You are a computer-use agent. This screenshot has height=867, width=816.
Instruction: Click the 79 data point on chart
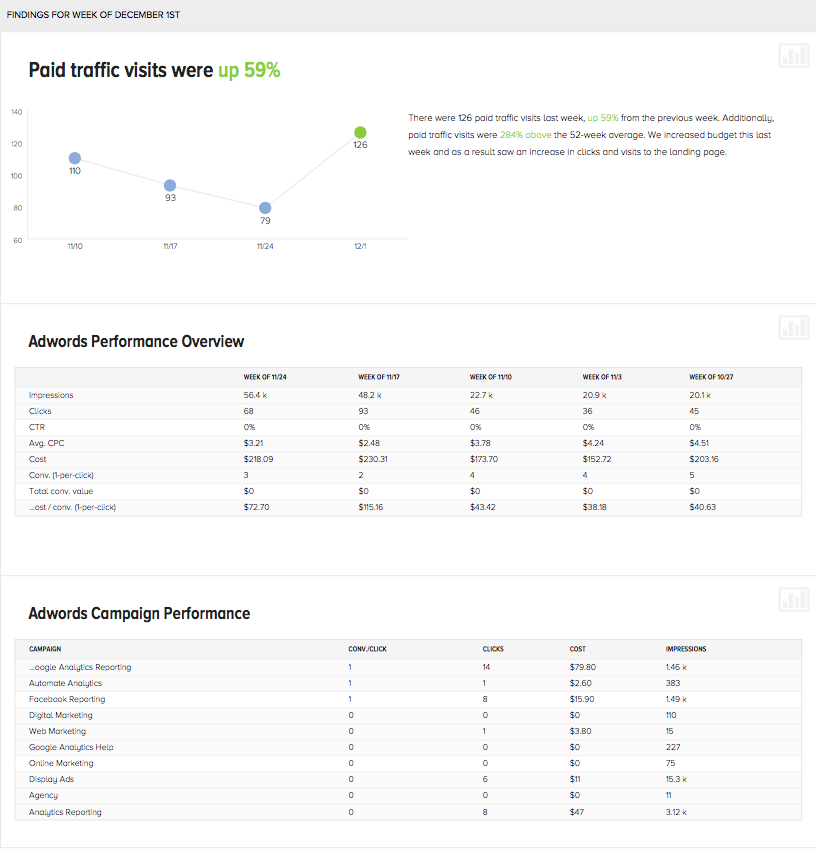(265, 208)
